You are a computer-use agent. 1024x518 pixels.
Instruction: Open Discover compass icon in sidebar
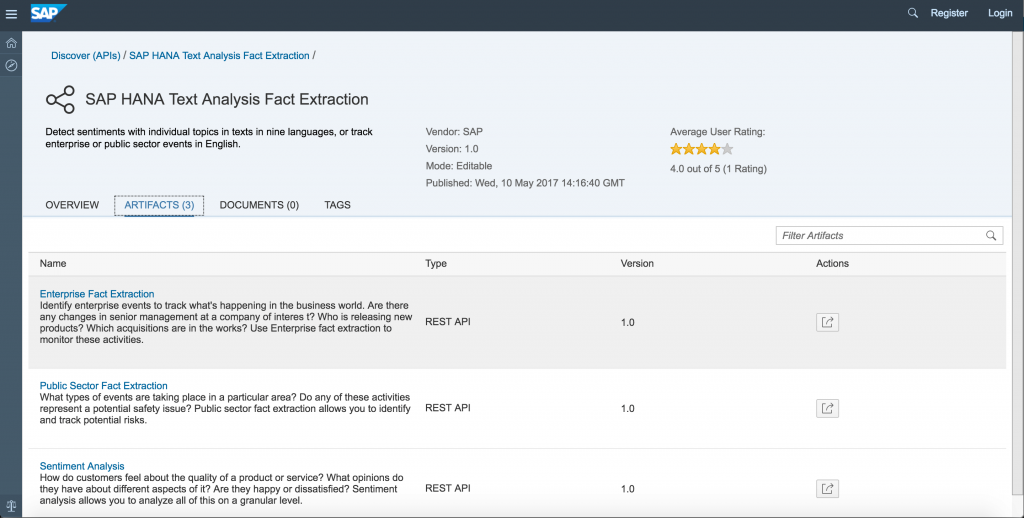tap(11, 65)
